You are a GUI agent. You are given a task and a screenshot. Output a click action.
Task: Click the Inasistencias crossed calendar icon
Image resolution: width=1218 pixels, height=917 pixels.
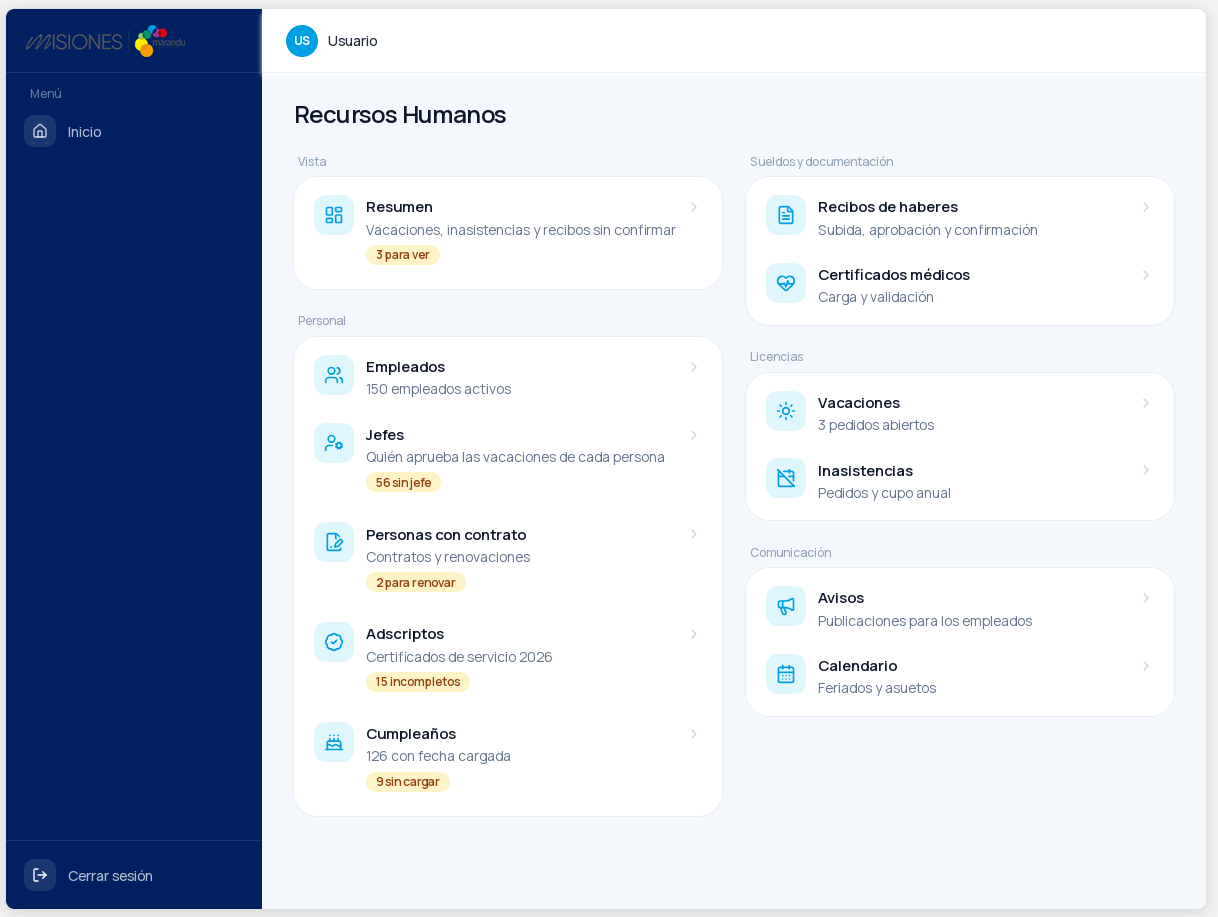tap(786, 478)
